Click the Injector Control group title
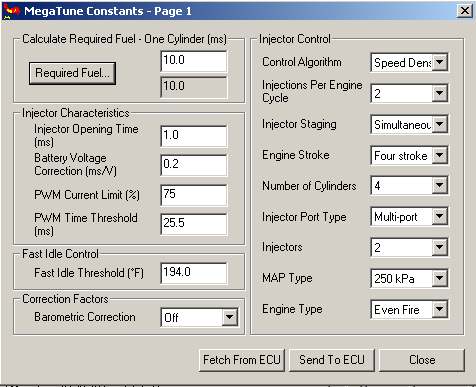This screenshot has height=387, width=476. coord(295,39)
